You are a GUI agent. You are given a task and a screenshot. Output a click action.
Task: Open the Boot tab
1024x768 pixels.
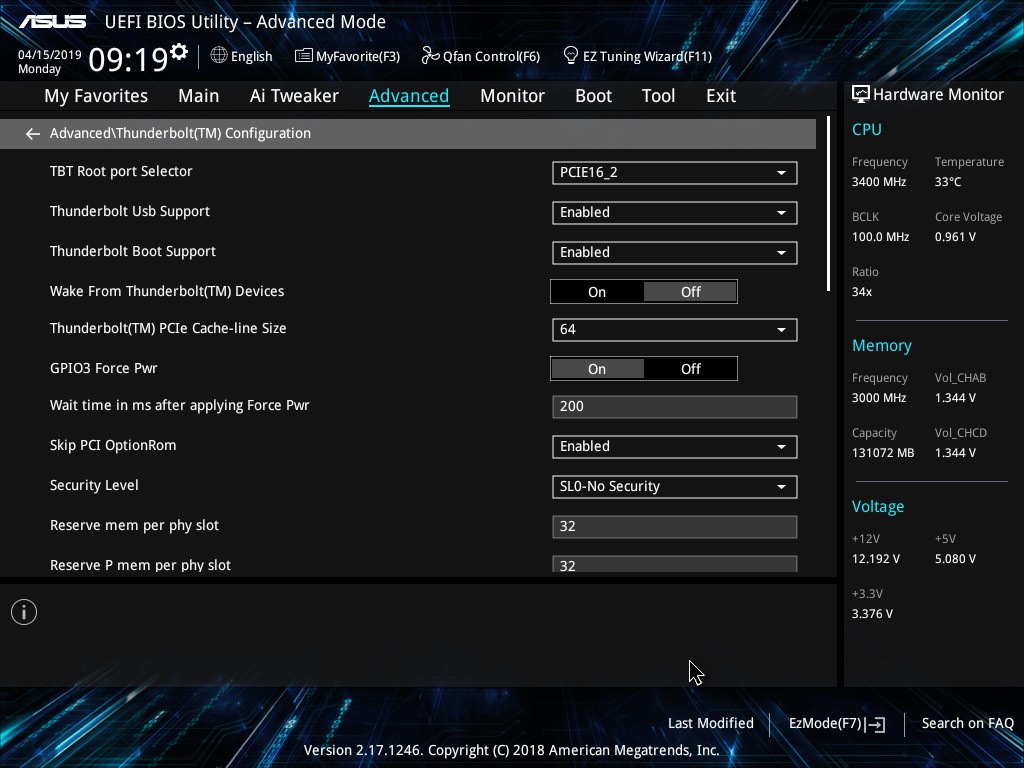click(x=593, y=96)
